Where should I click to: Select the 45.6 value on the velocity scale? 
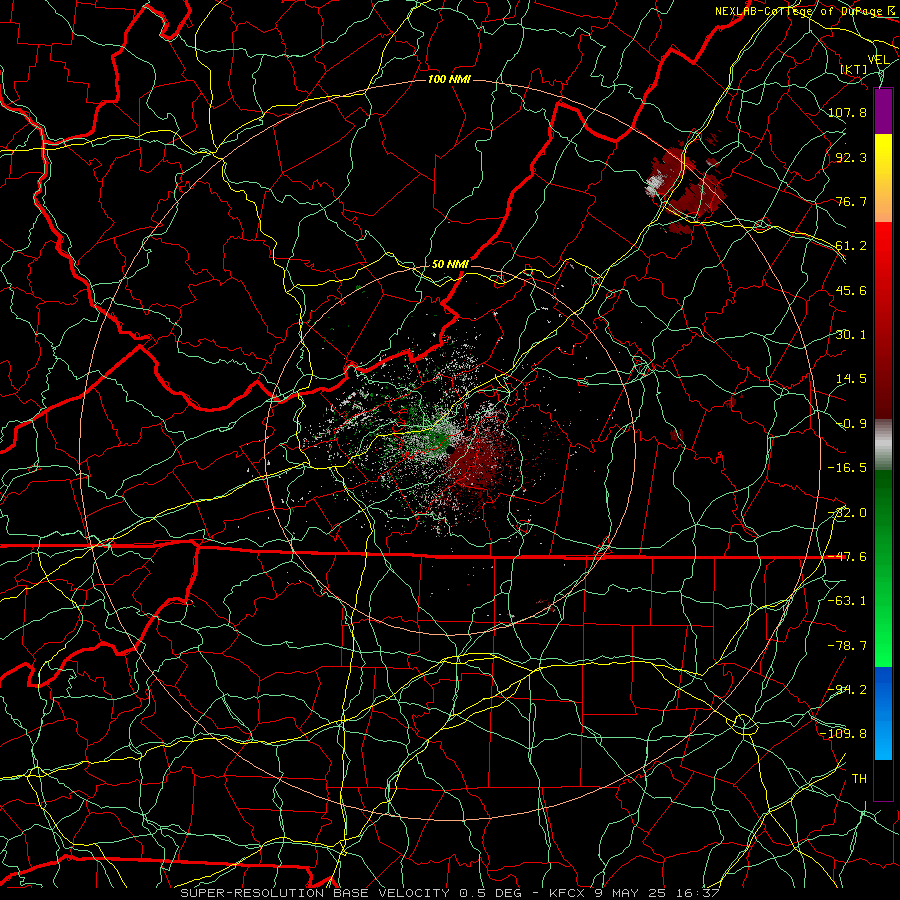[x=851, y=290]
